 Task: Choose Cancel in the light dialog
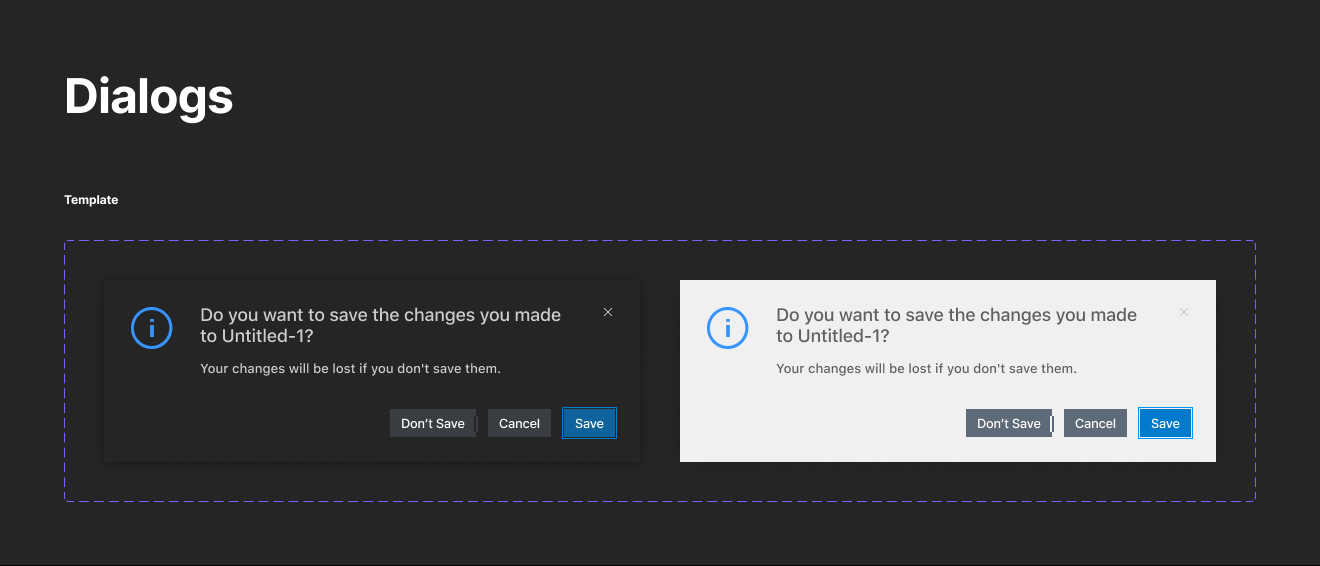(x=1095, y=424)
